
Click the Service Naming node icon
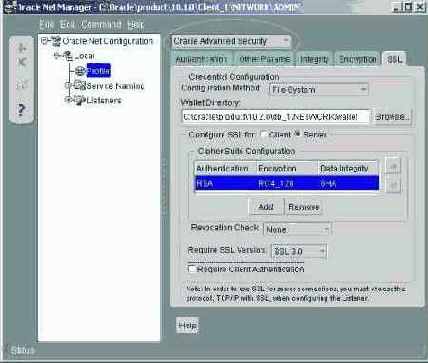pos(80,85)
